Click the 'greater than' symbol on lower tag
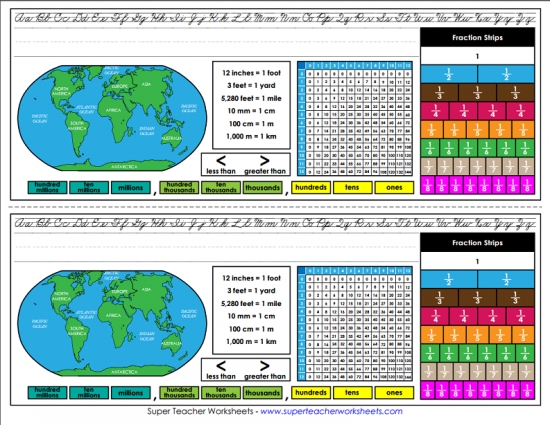This screenshot has width=550, height=425. tap(264, 366)
